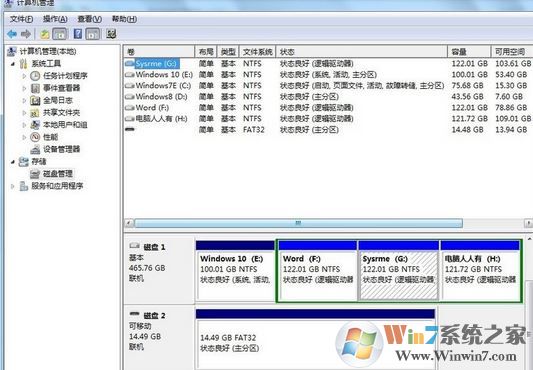Select the Windows 10 (E:) partition block
This screenshot has width=533, height=370.
(236, 271)
